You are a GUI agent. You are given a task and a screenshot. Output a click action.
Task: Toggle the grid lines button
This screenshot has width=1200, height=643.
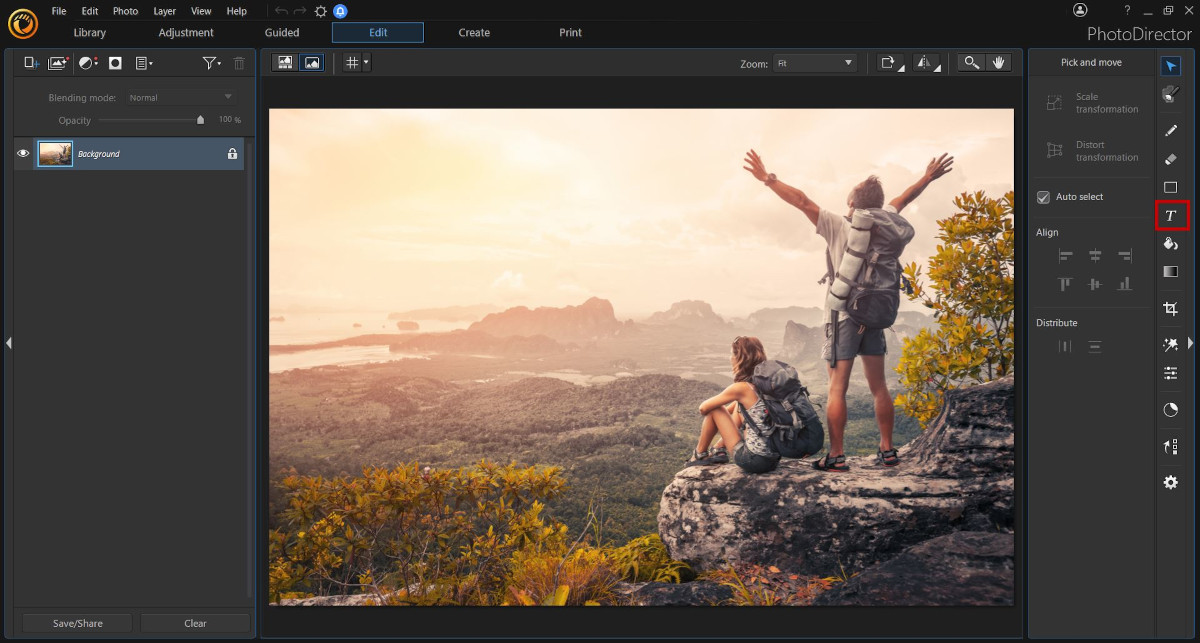pyautogui.click(x=351, y=62)
